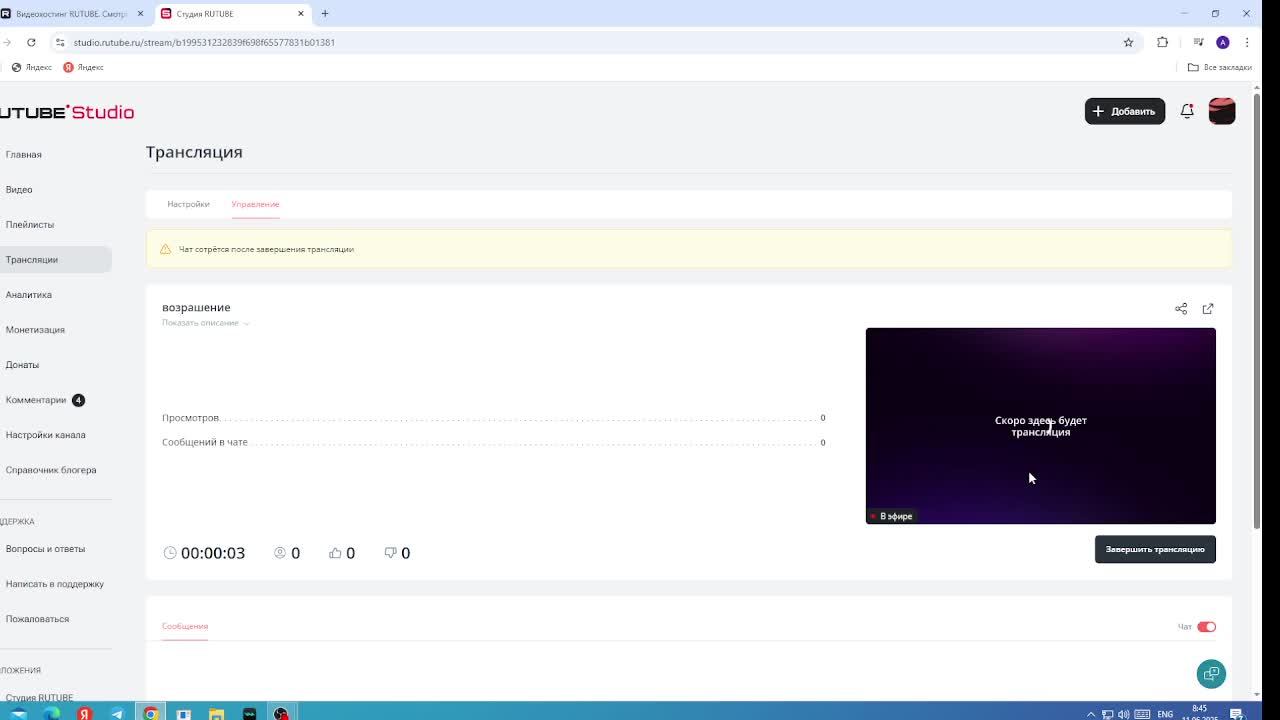Expand Показать описание under the stream title
Image resolution: width=1280 pixels, height=720 pixels.
pos(205,323)
